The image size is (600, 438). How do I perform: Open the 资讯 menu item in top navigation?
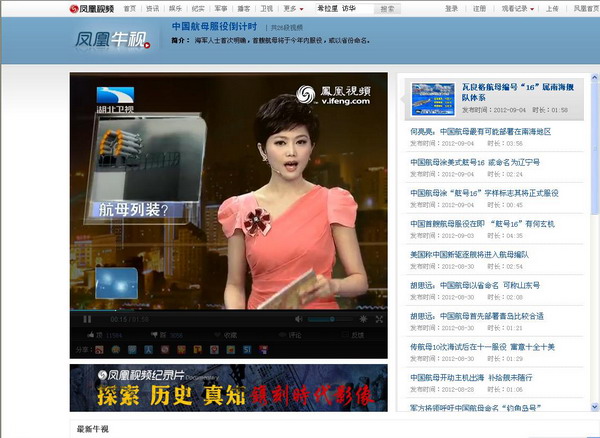(x=152, y=8)
